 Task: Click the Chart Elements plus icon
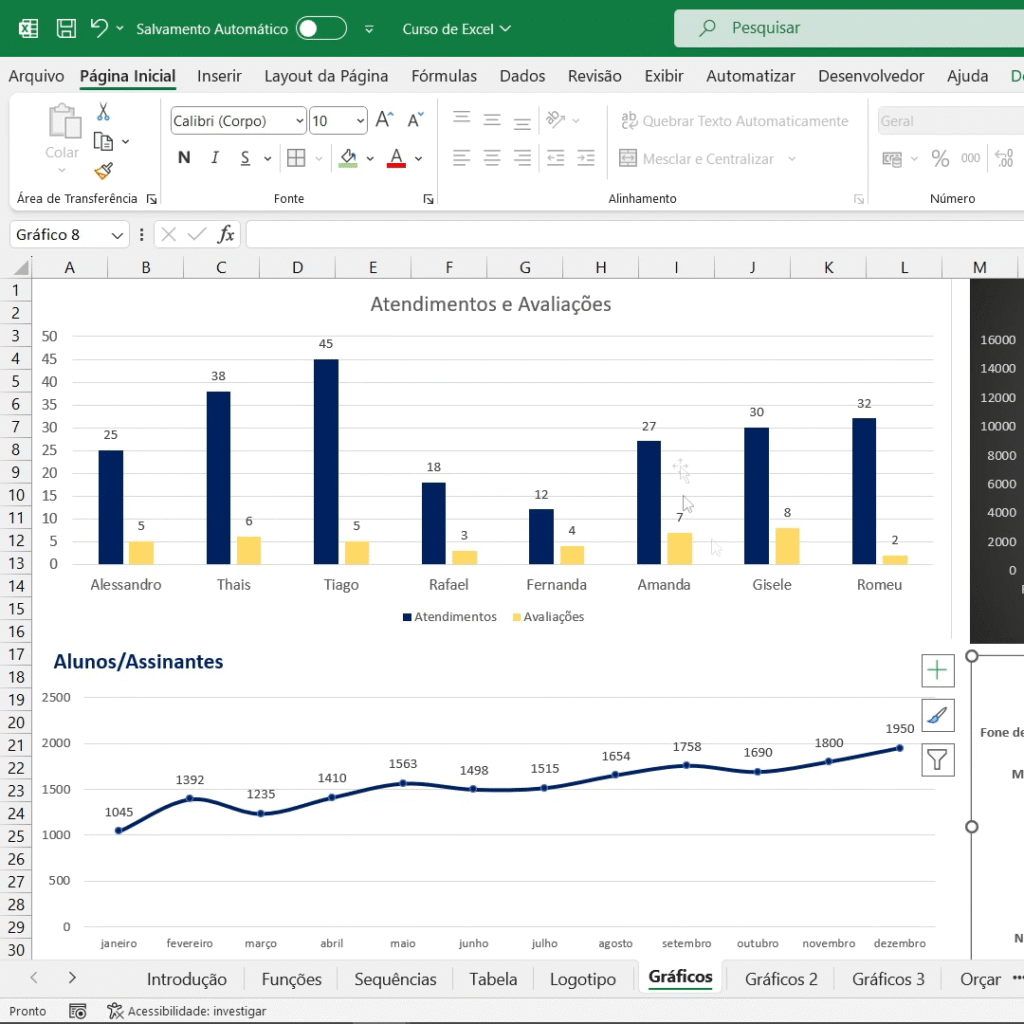[x=937, y=670]
